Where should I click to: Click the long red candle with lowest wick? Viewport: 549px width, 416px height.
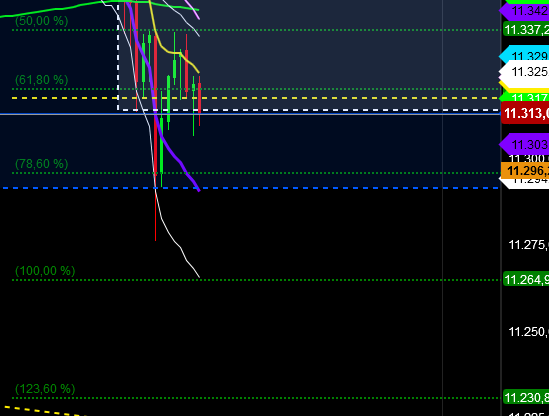(x=155, y=140)
